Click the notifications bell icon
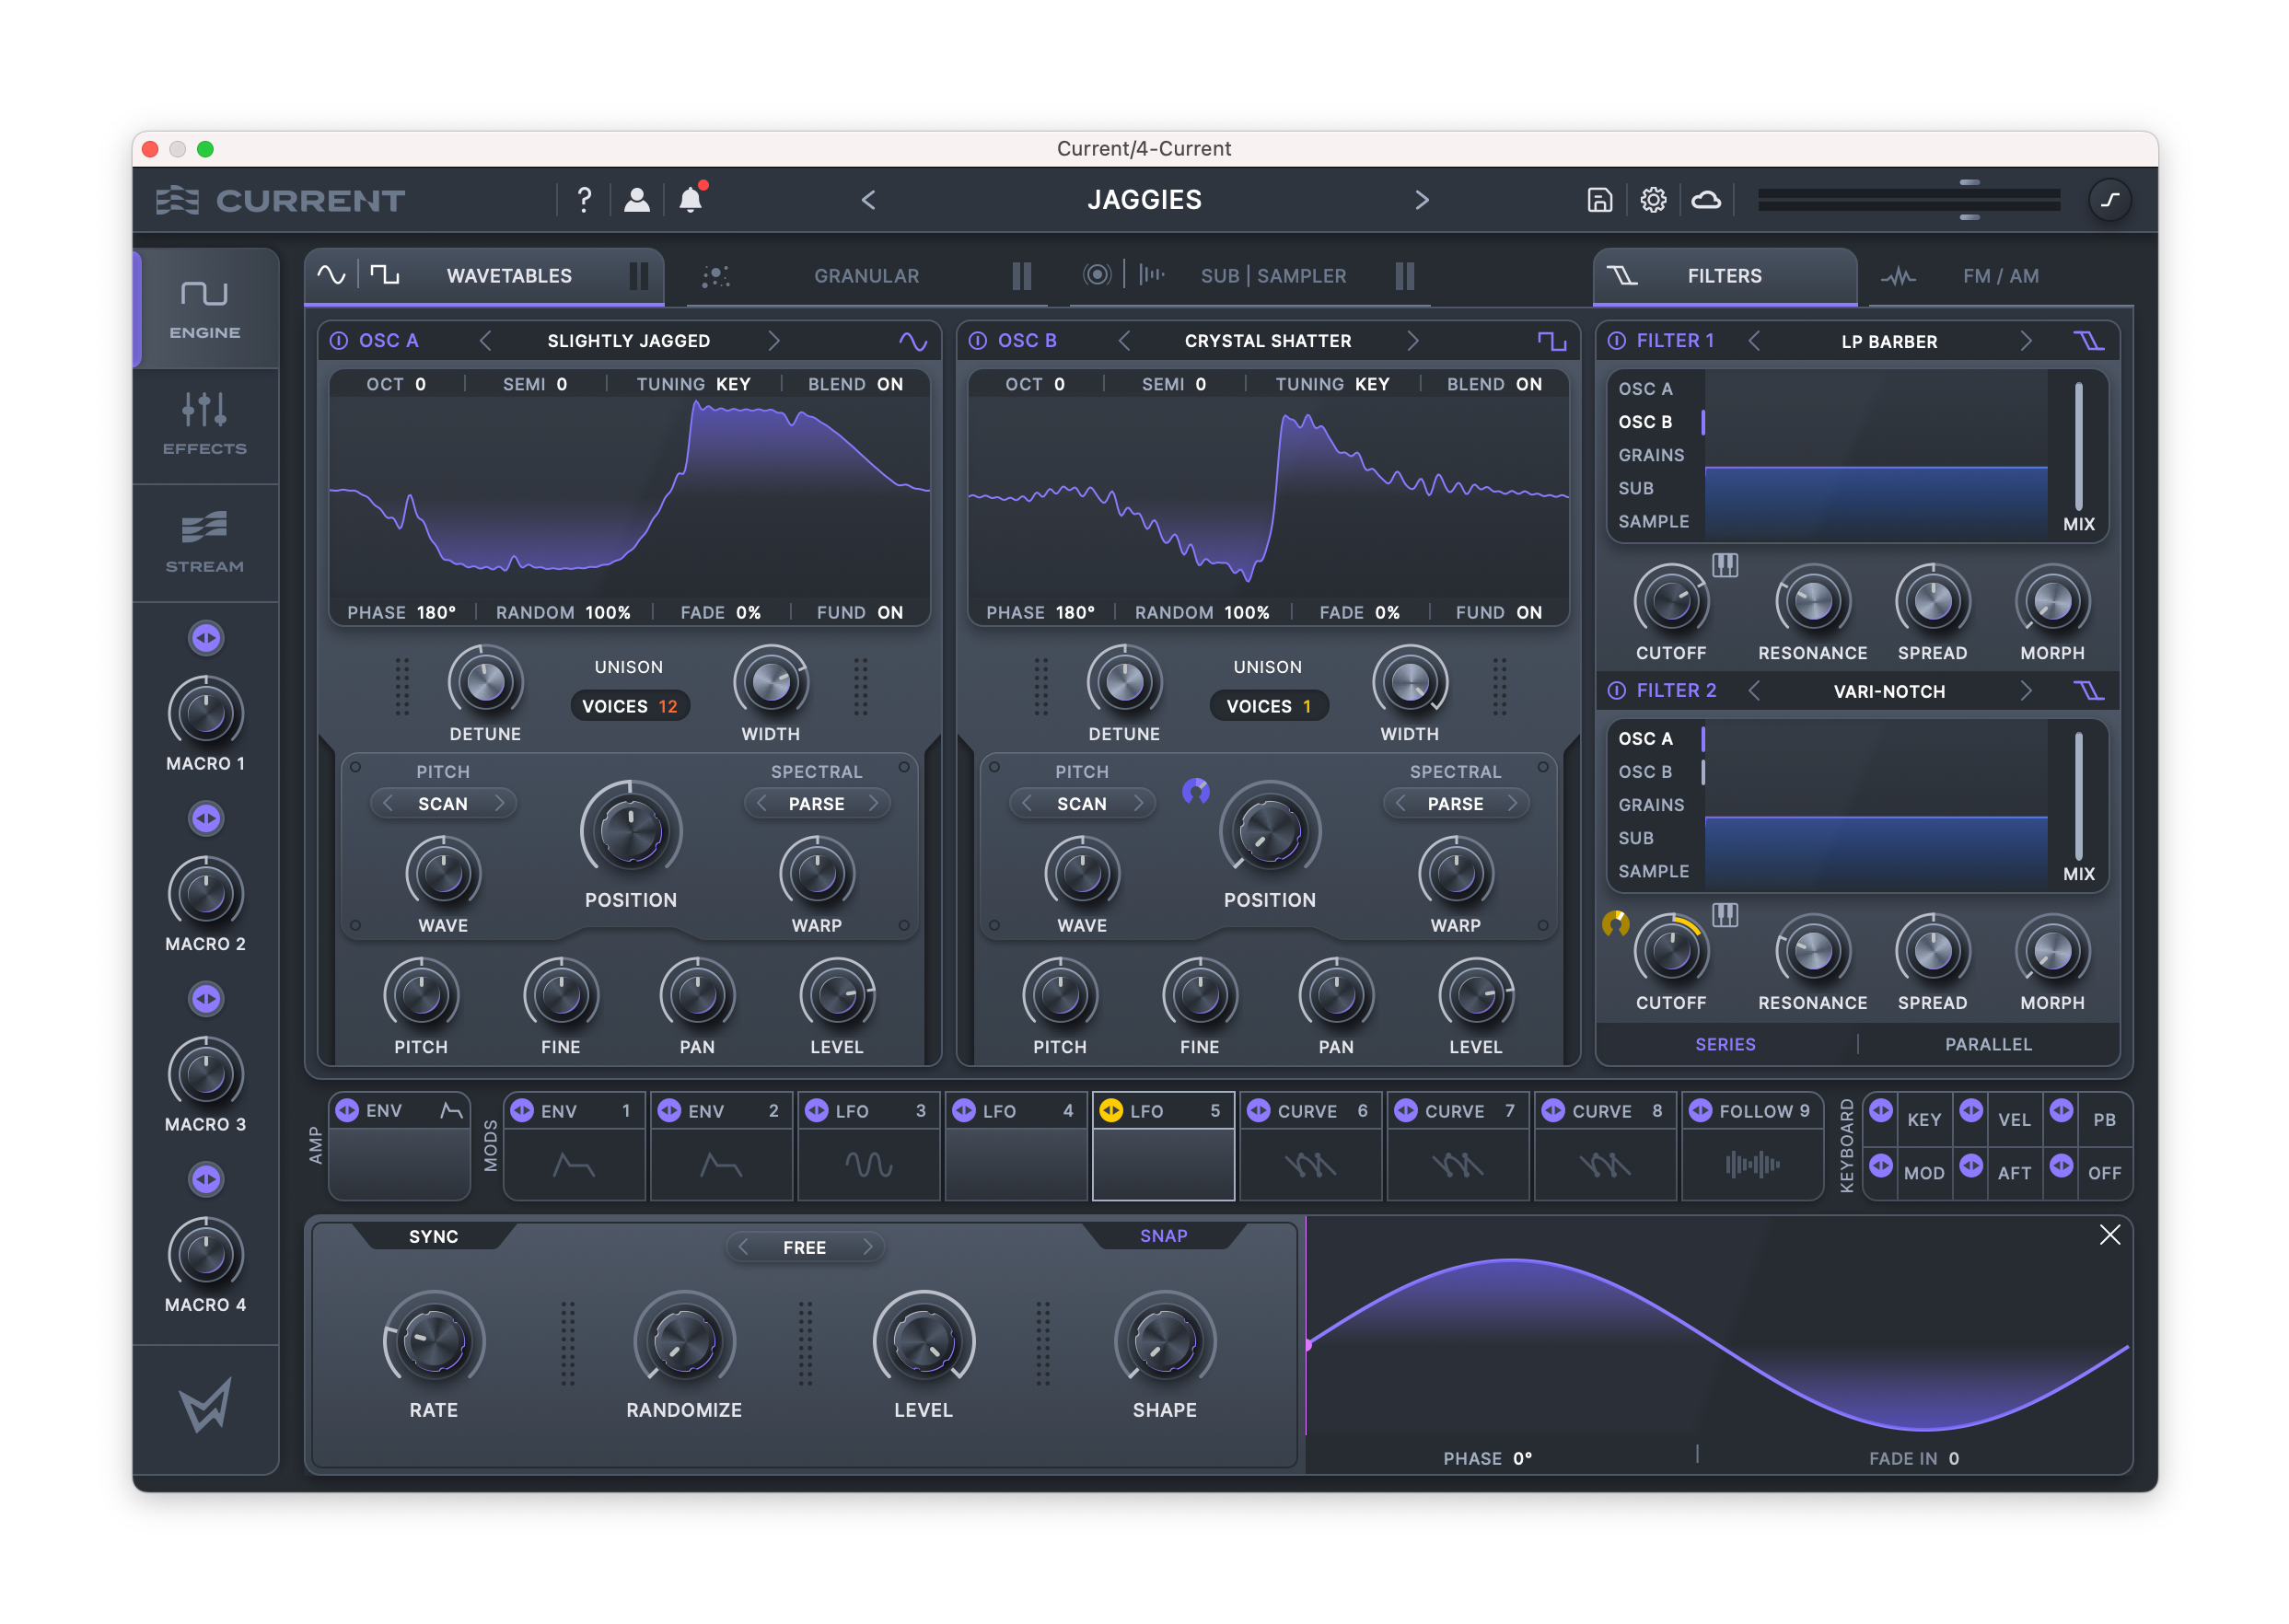The height and width of the screenshot is (1624, 2289). point(690,200)
